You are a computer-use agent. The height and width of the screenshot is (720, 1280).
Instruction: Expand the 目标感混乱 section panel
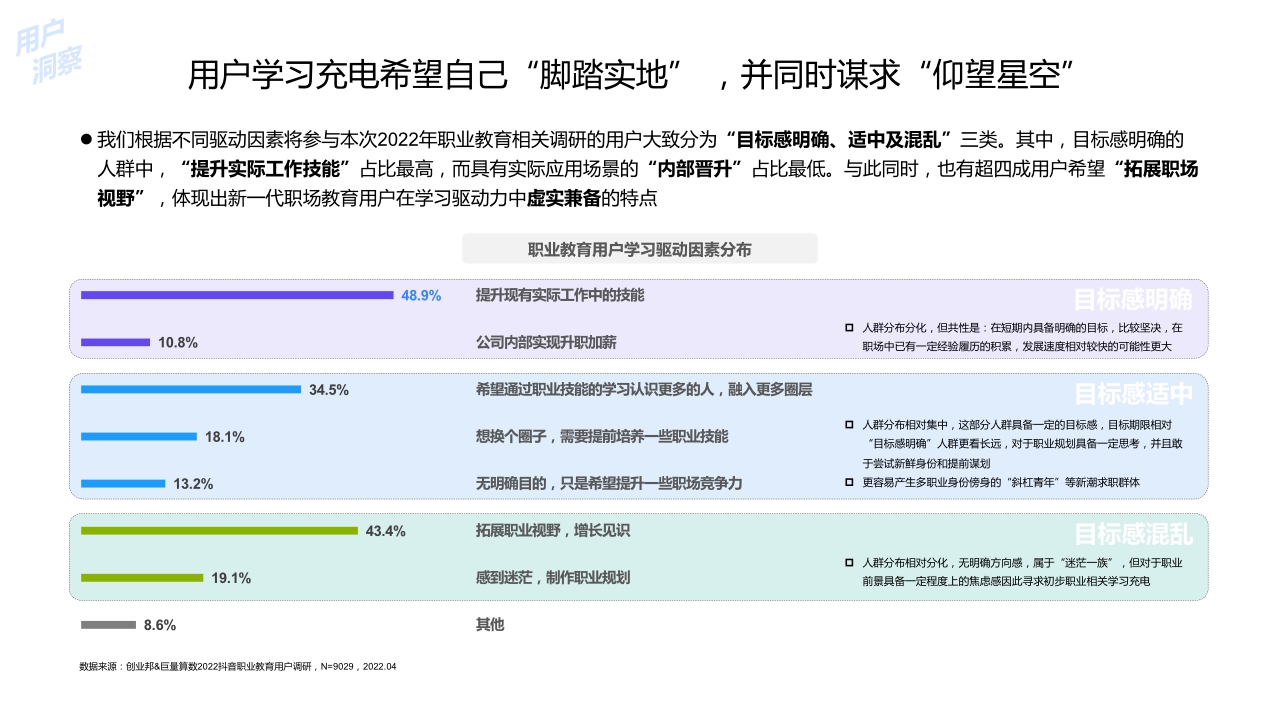(1132, 535)
